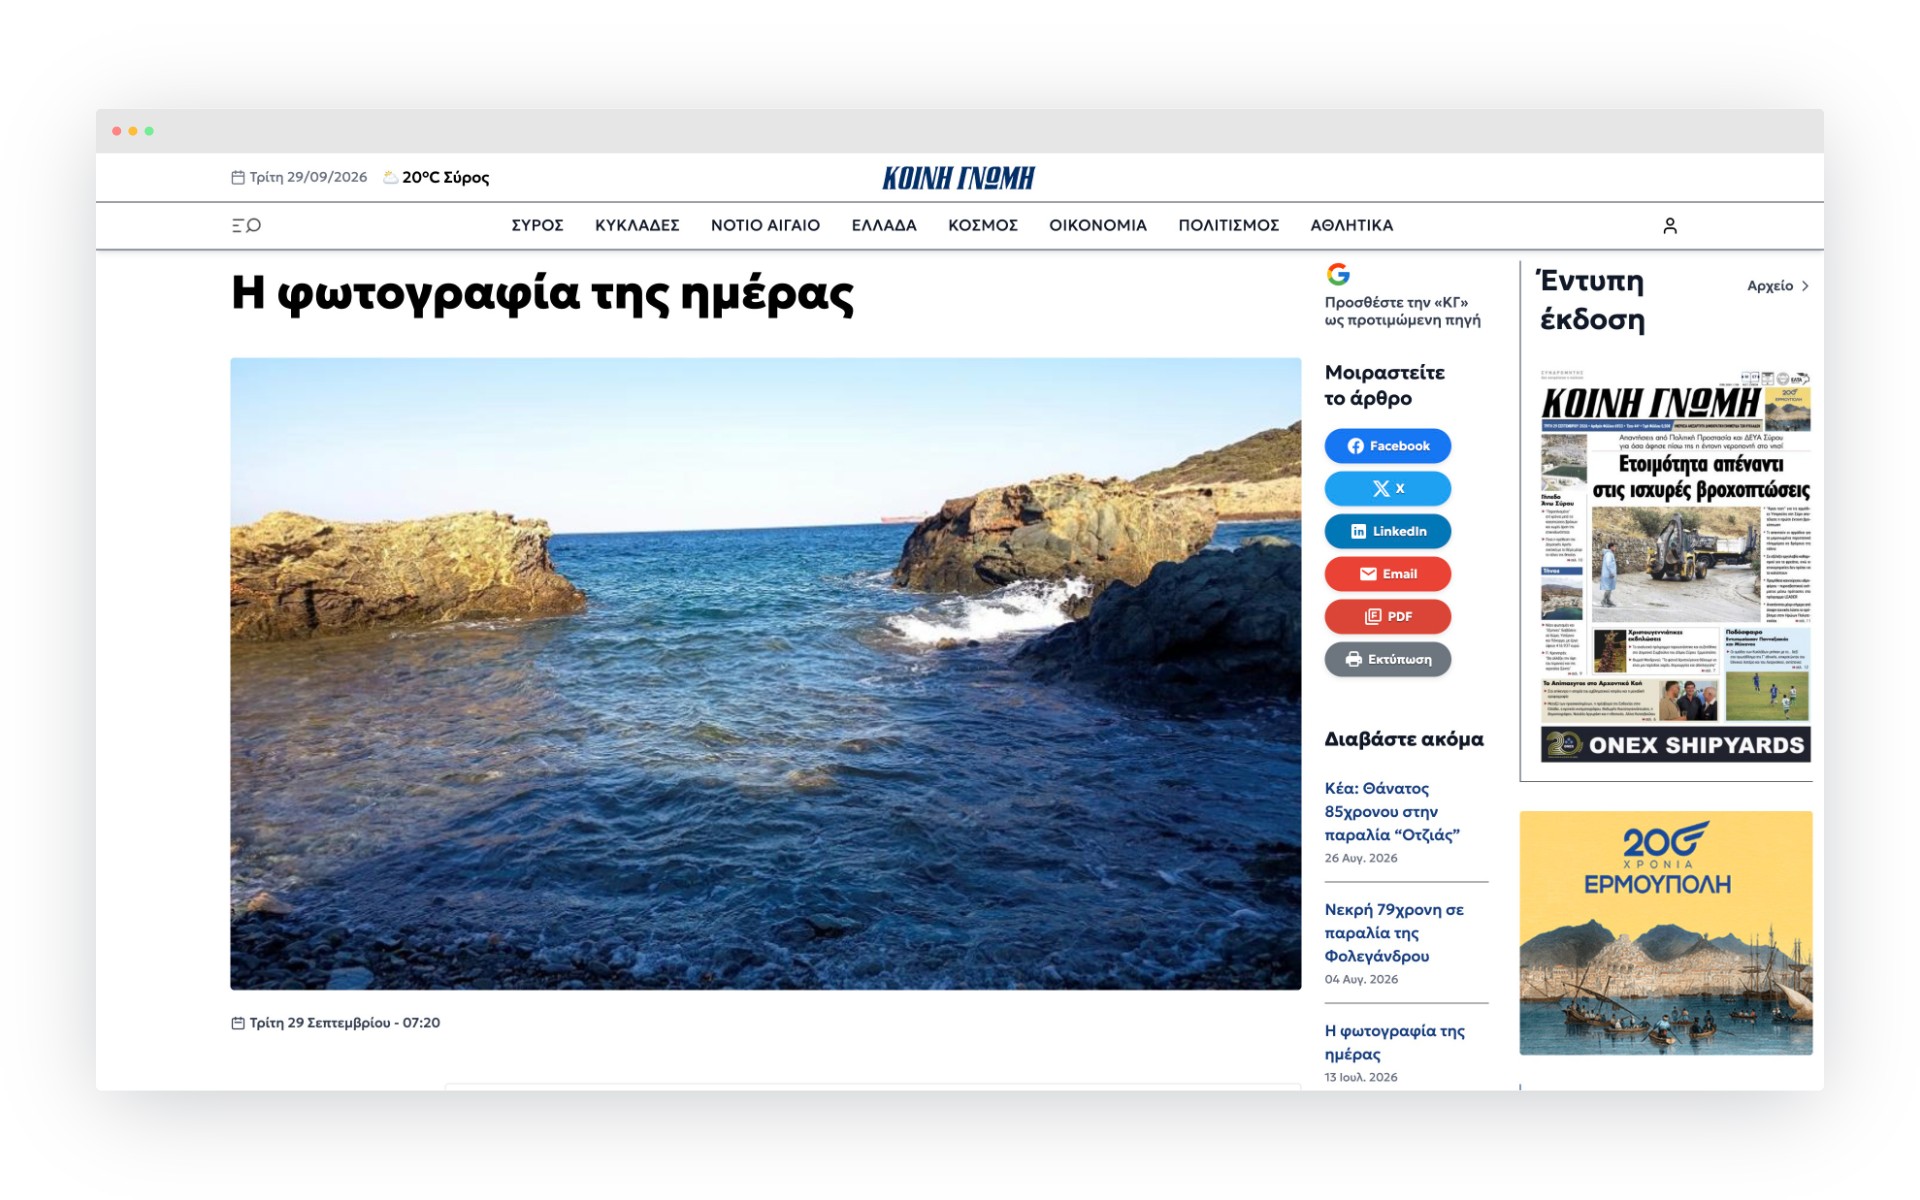
Task: Click the date 26 Αυγ. 2026
Action: tap(1361, 858)
